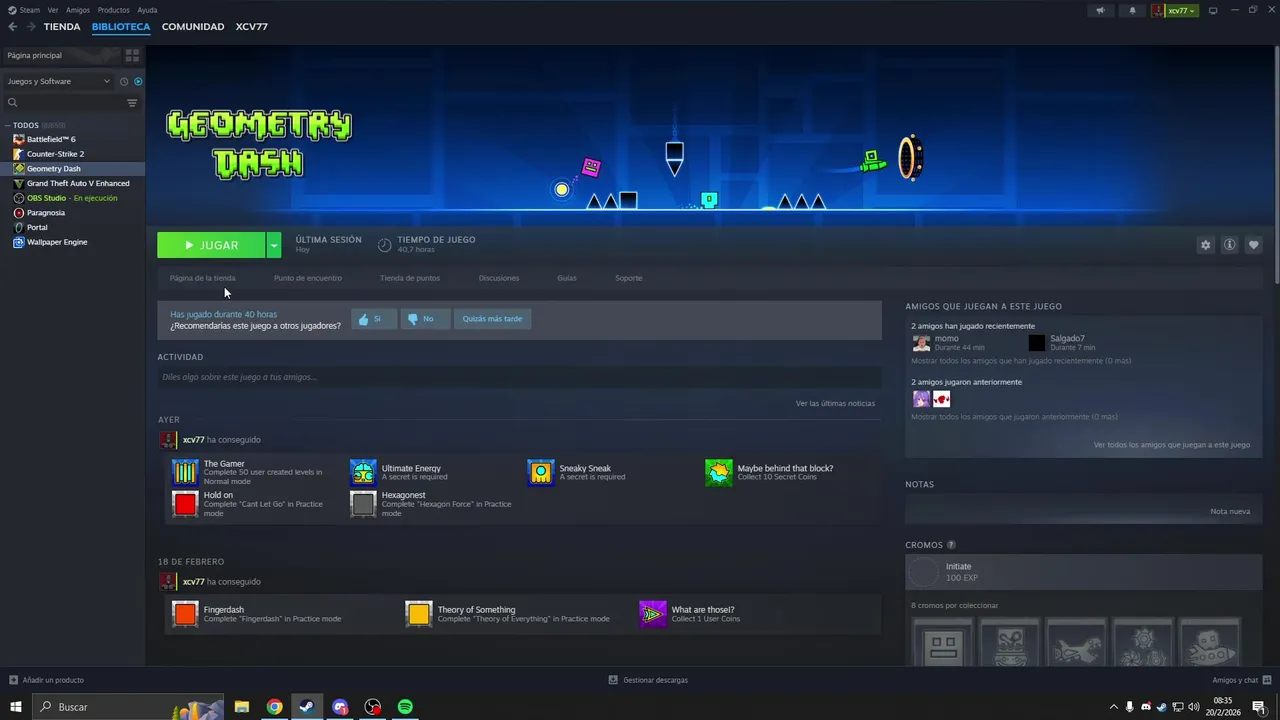Create a Nota nueva
This screenshot has height=720, width=1280.
[x=1230, y=511]
